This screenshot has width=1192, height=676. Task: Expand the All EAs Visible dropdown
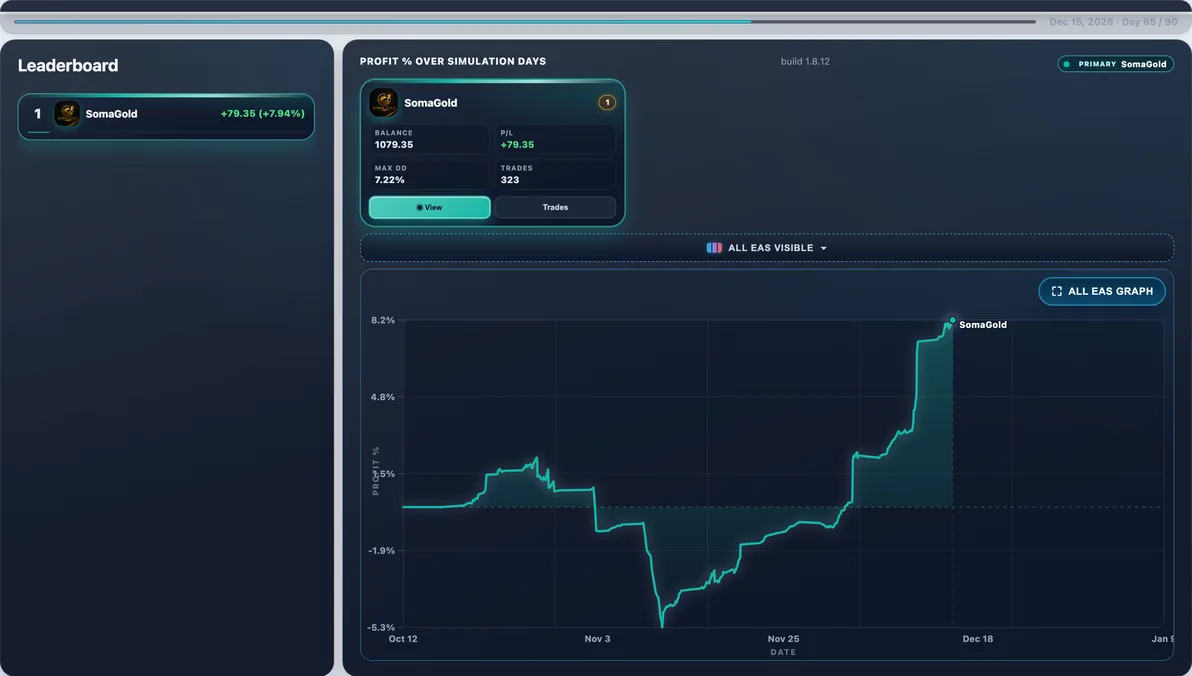click(x=767, y=248)
